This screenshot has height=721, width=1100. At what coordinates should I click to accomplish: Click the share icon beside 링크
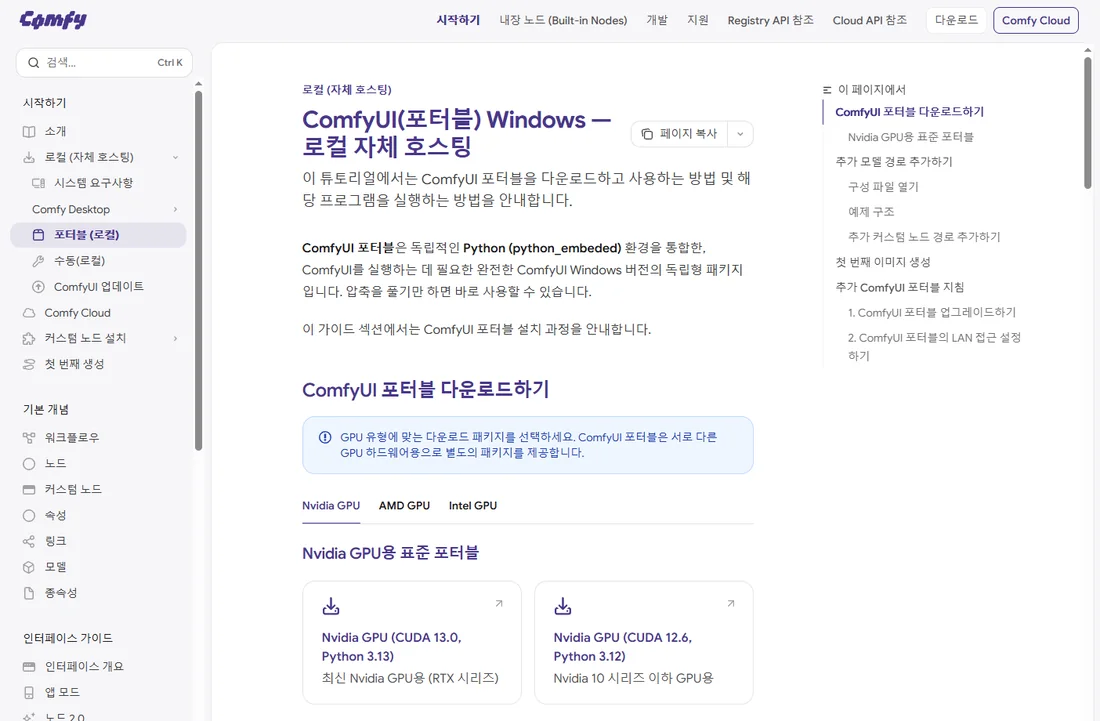(x=29, y=541)
